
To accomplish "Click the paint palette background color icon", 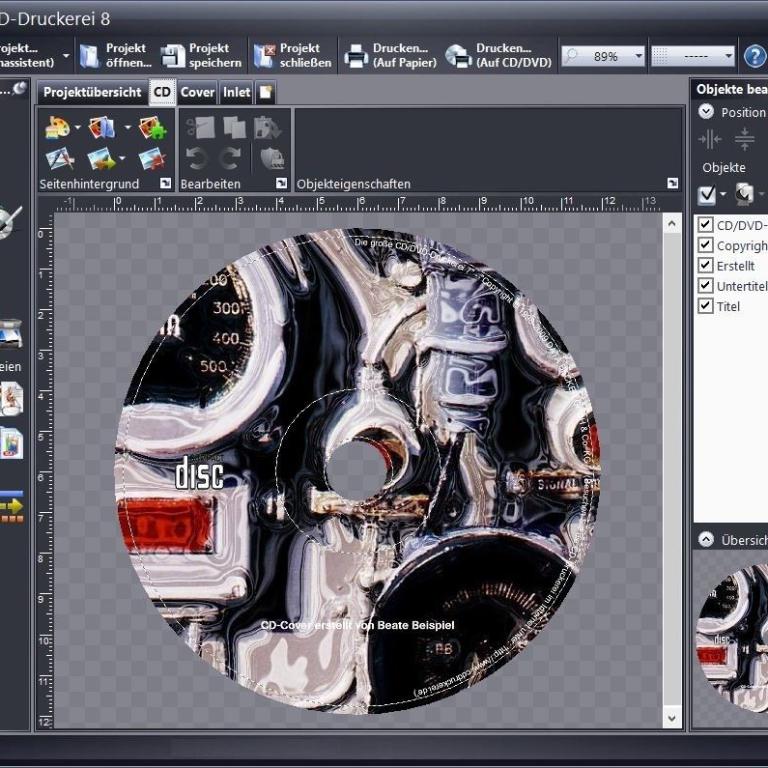I will click(57, 127).
